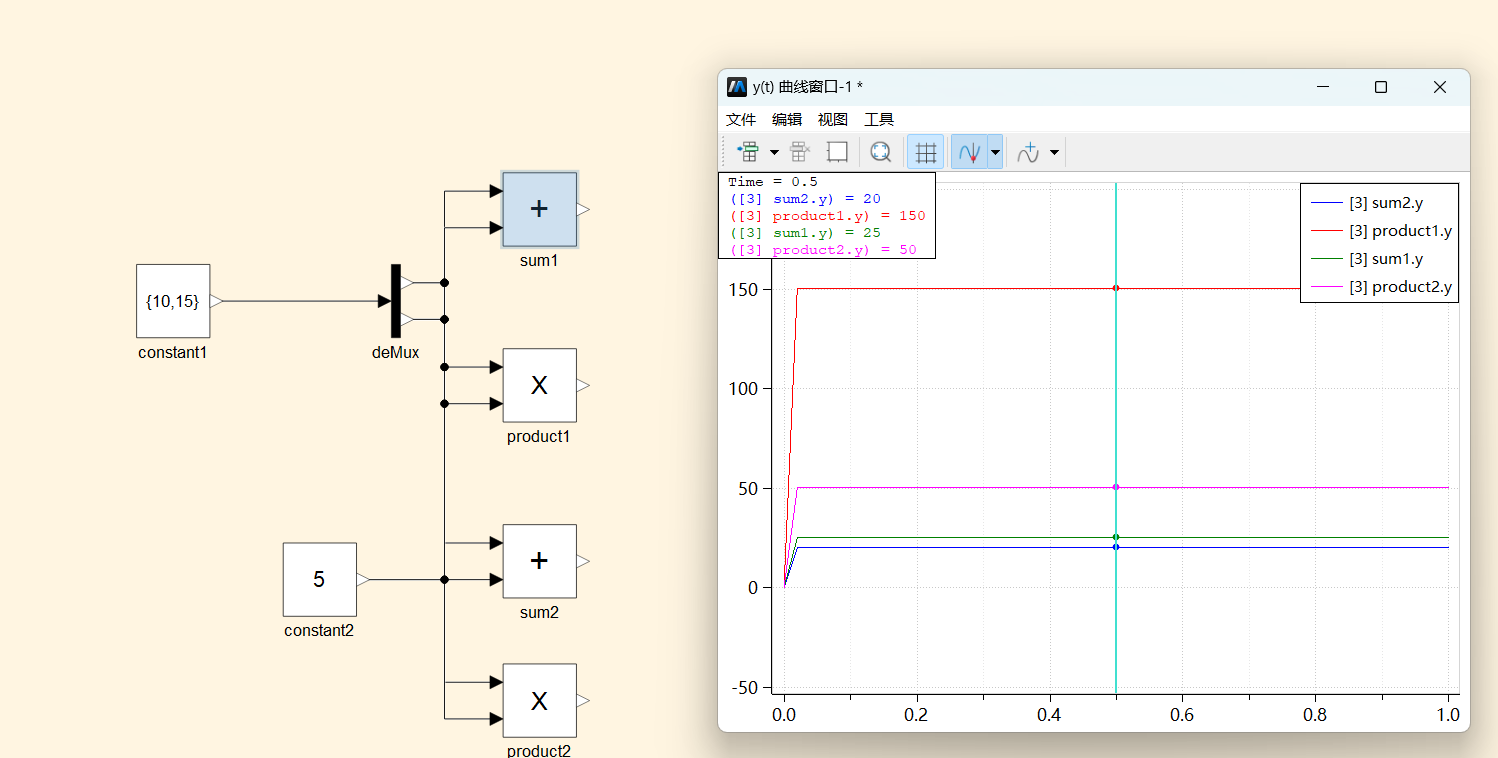Click the add curve toolbar icon
The width and height of the screenshot is (1498, 758).
(x=1028, y=152)
